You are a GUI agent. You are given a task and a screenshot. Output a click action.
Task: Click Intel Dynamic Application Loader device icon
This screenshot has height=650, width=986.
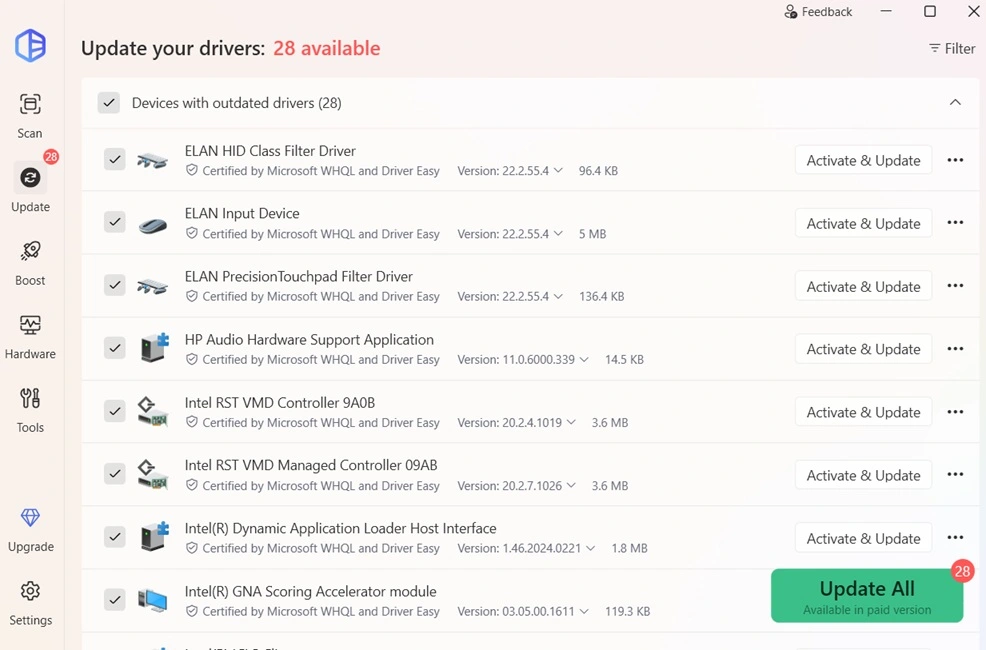point(154,536)
